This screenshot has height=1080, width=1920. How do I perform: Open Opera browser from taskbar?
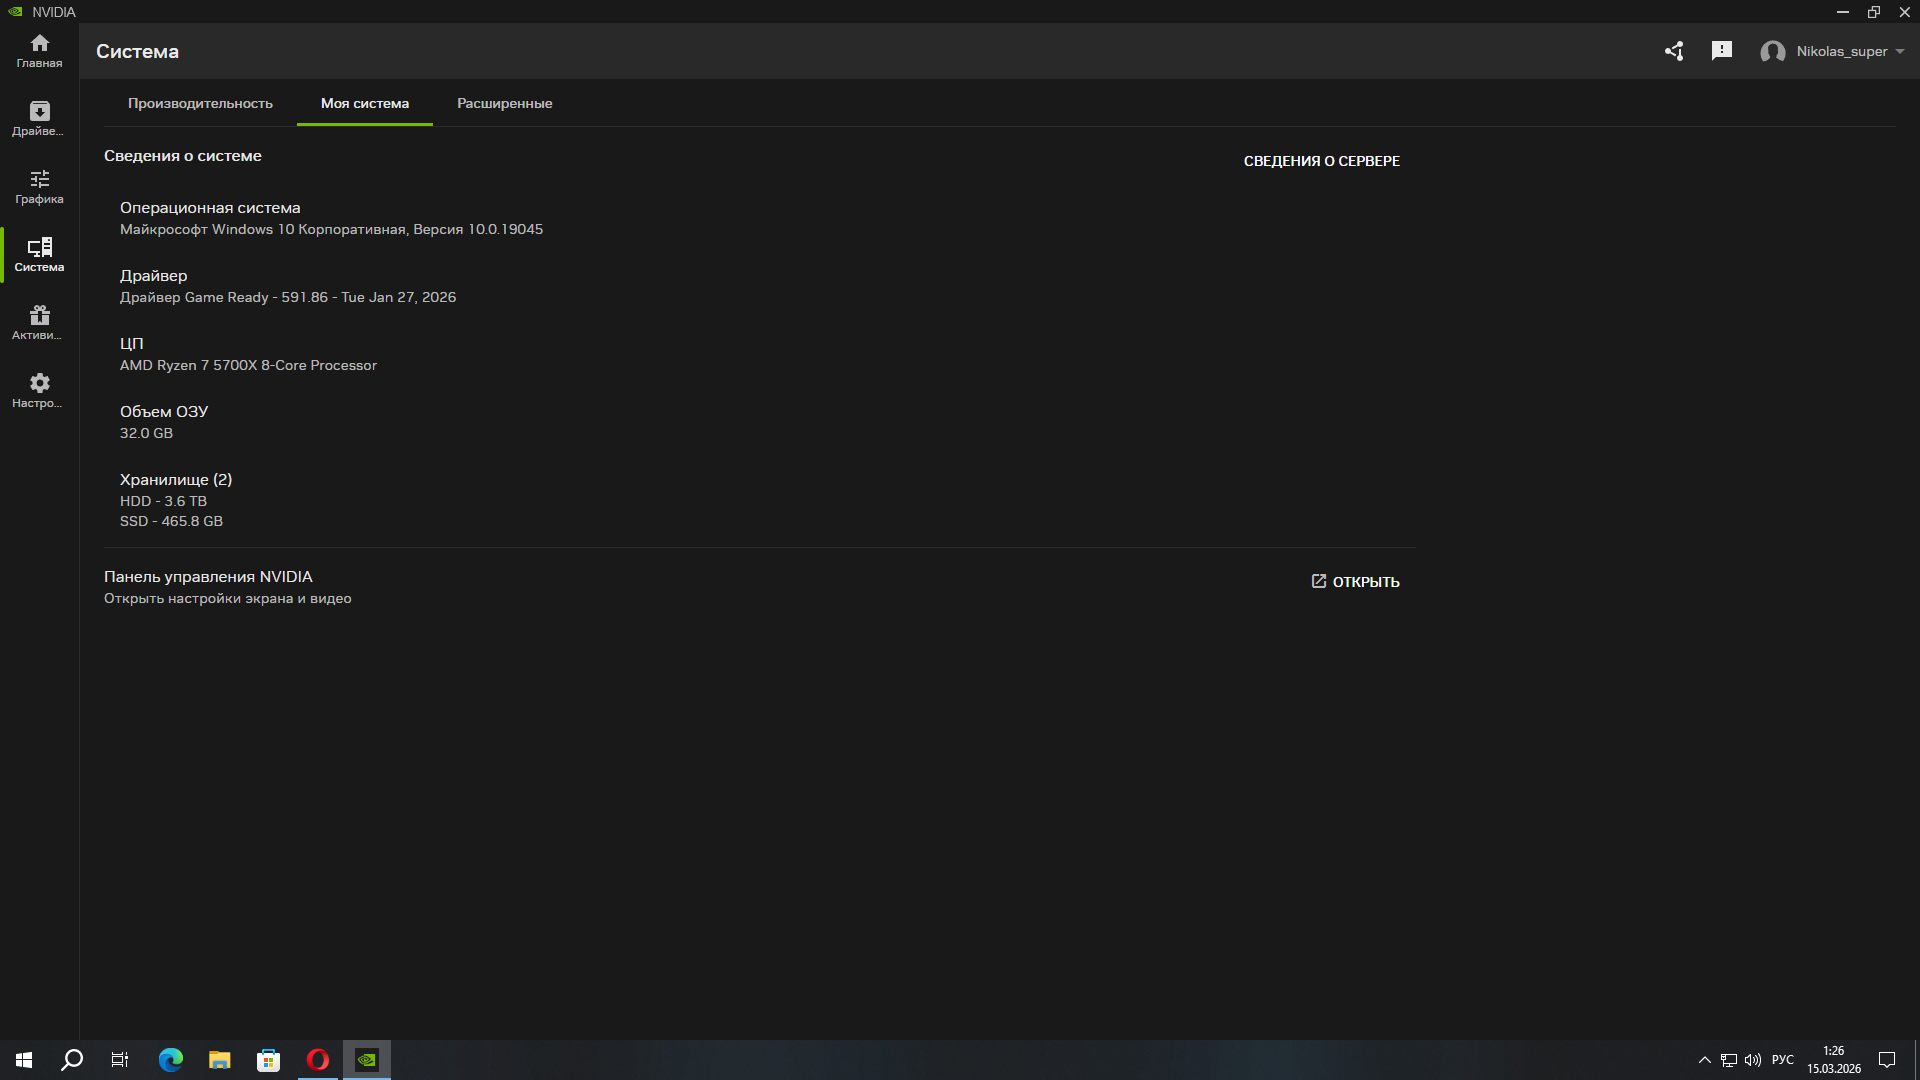[318, 1060]
